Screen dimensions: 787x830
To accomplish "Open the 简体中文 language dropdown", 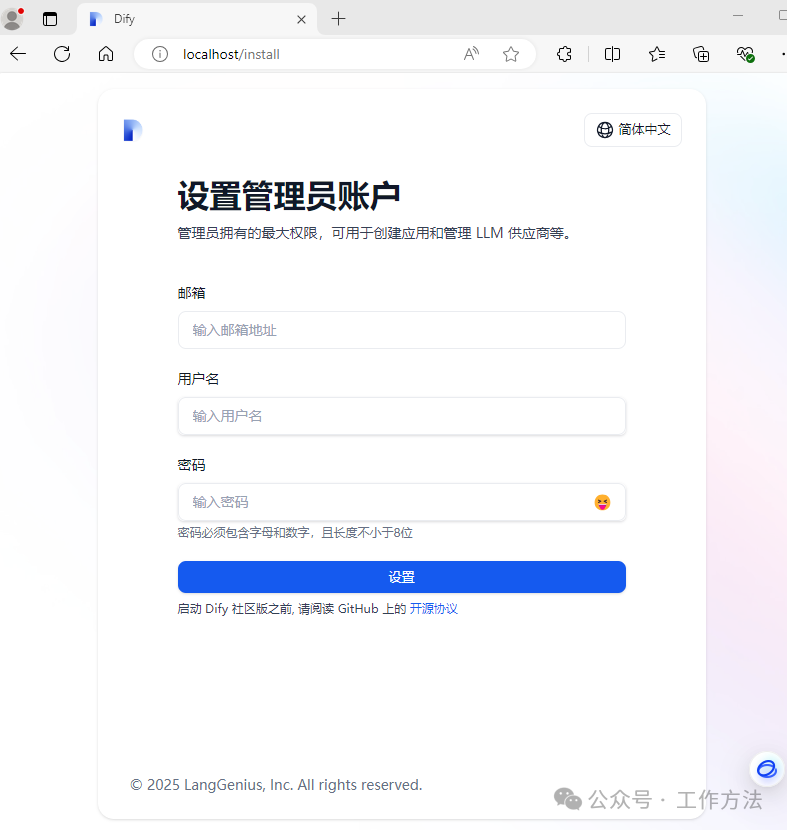I will pyautogui.click(x=633, y=130).
